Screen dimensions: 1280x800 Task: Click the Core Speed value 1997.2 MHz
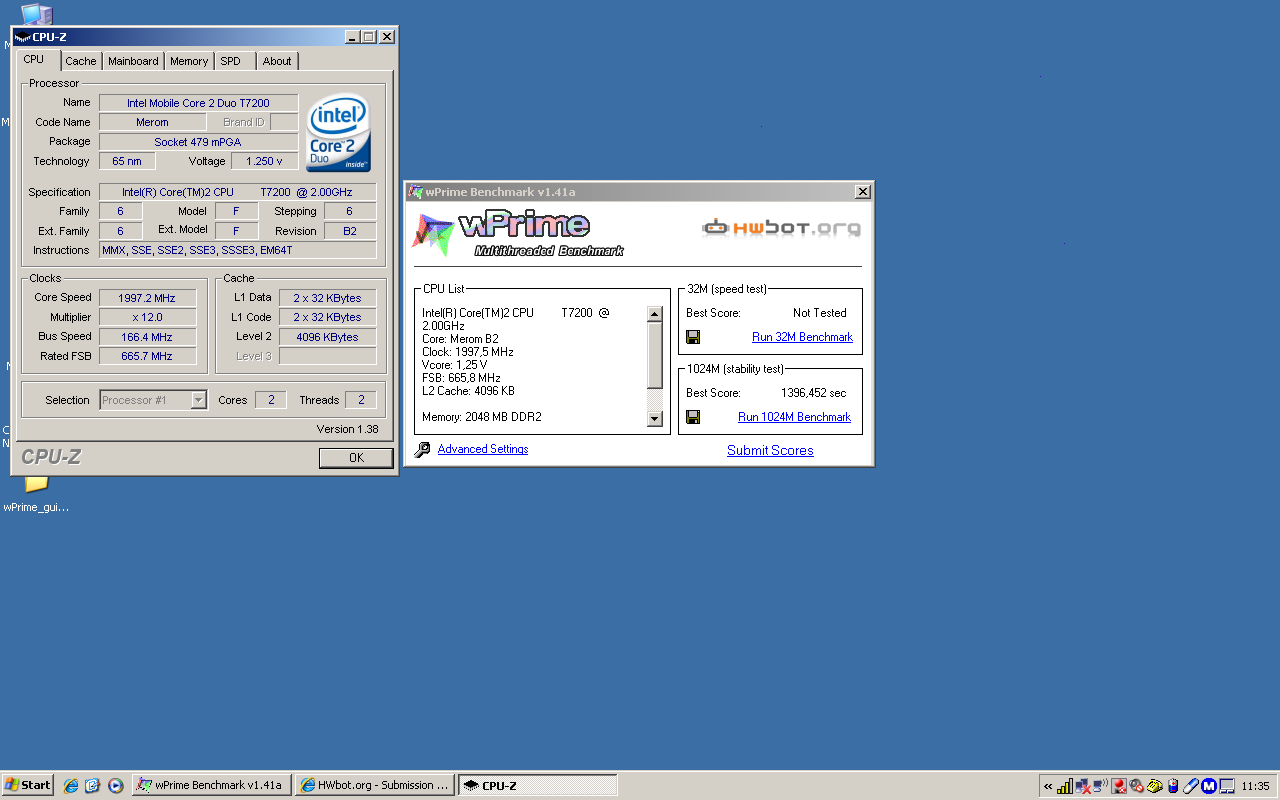(147, 298)
